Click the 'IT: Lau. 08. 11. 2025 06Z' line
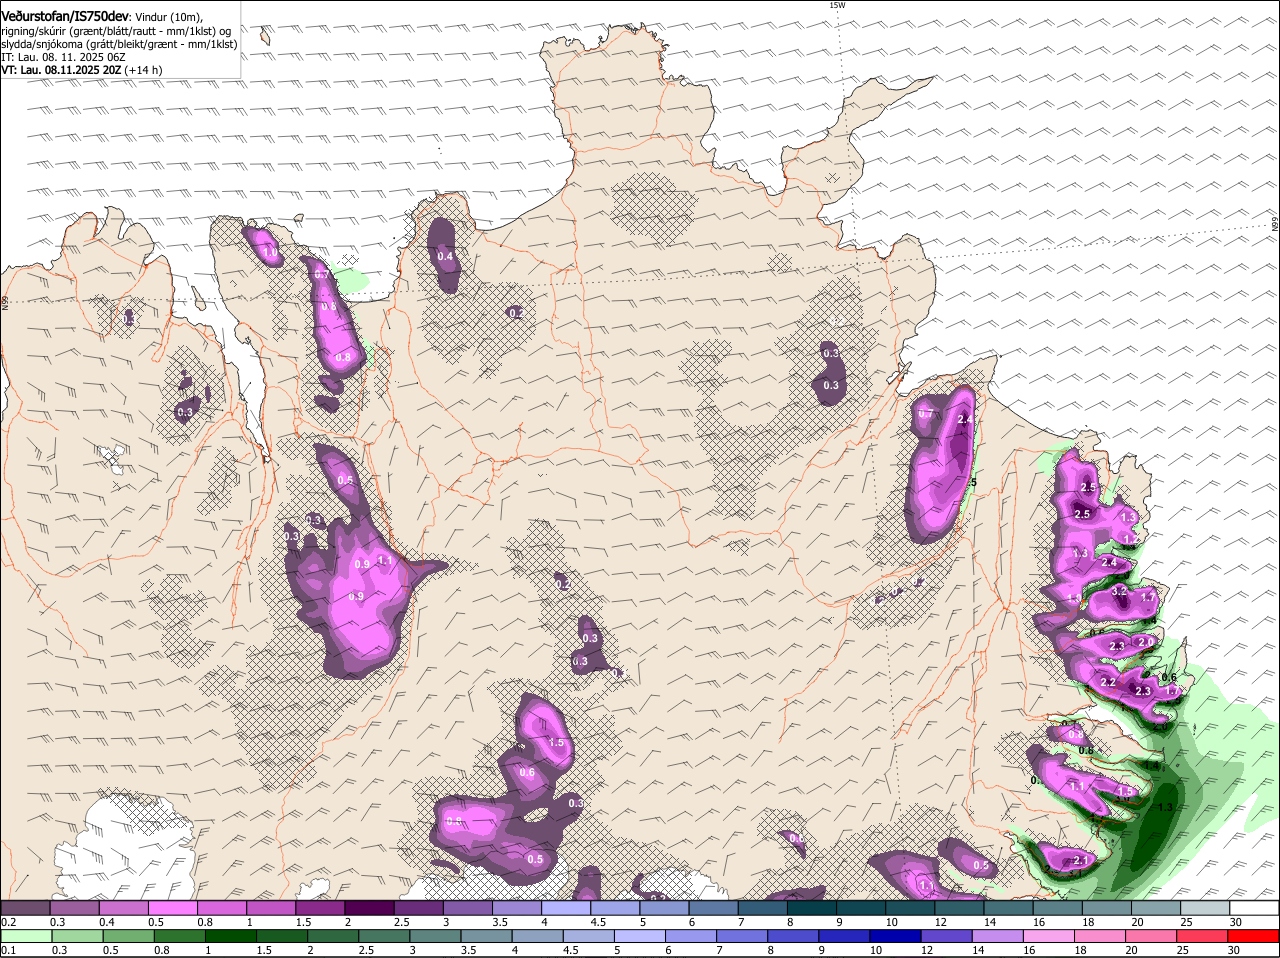 pyautogui.click(x=63, y=57)
